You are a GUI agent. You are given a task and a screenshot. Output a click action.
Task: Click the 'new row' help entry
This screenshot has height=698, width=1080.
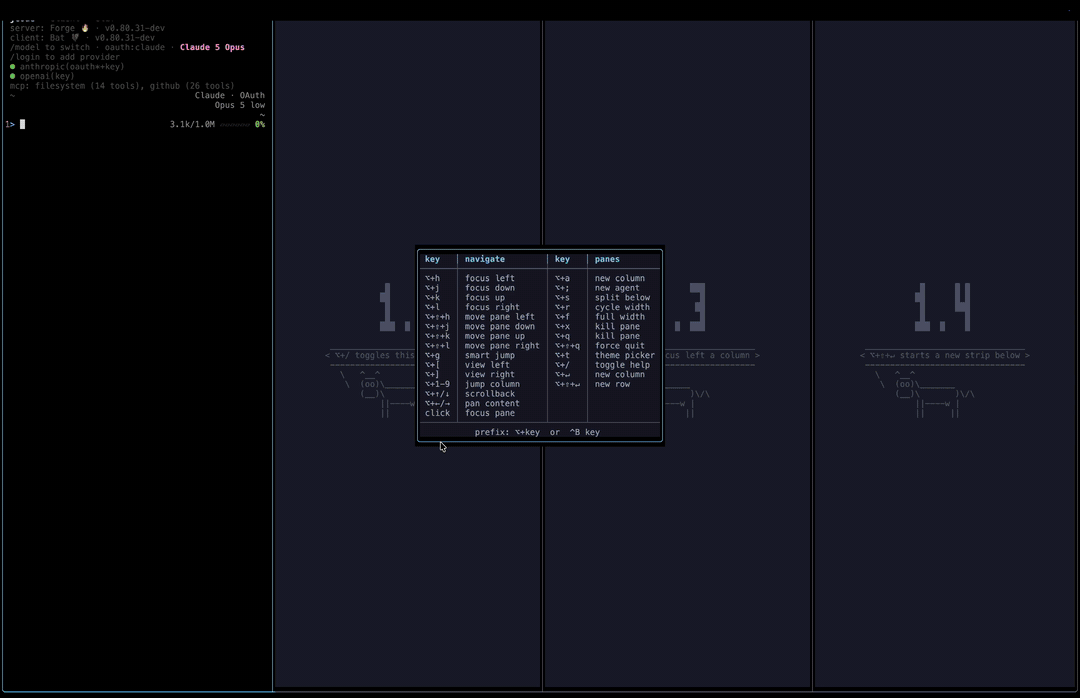pos(612,384)
